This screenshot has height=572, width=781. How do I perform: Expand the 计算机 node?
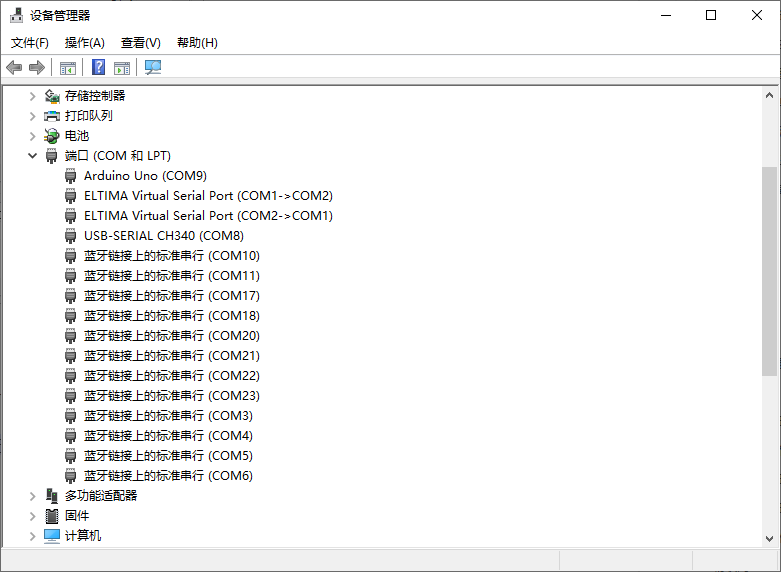pyautogui.click(x=32, y=536)
